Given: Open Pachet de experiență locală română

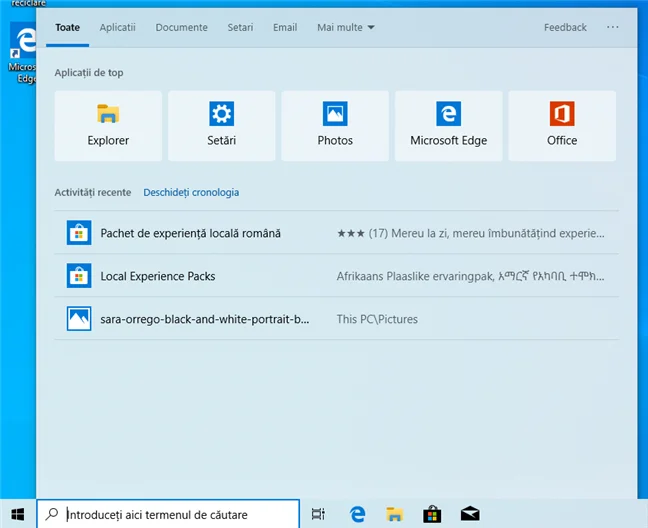Looking at the screenshot, I should (x=336, y=233).
